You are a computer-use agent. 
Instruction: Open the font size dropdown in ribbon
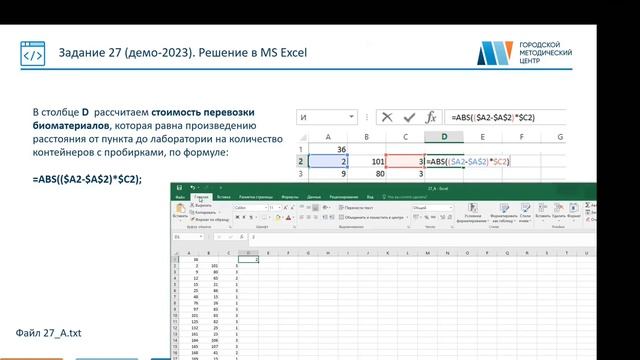(279, 208)
